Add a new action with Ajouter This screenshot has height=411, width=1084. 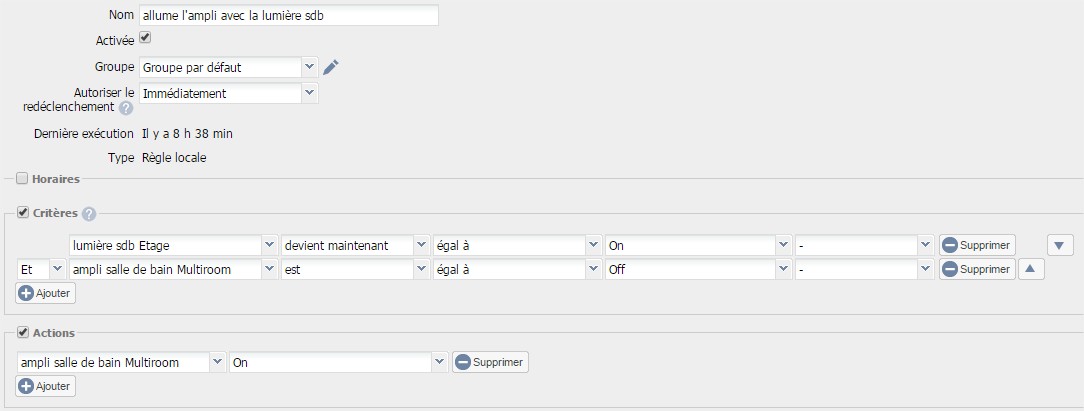click(46, 386)
